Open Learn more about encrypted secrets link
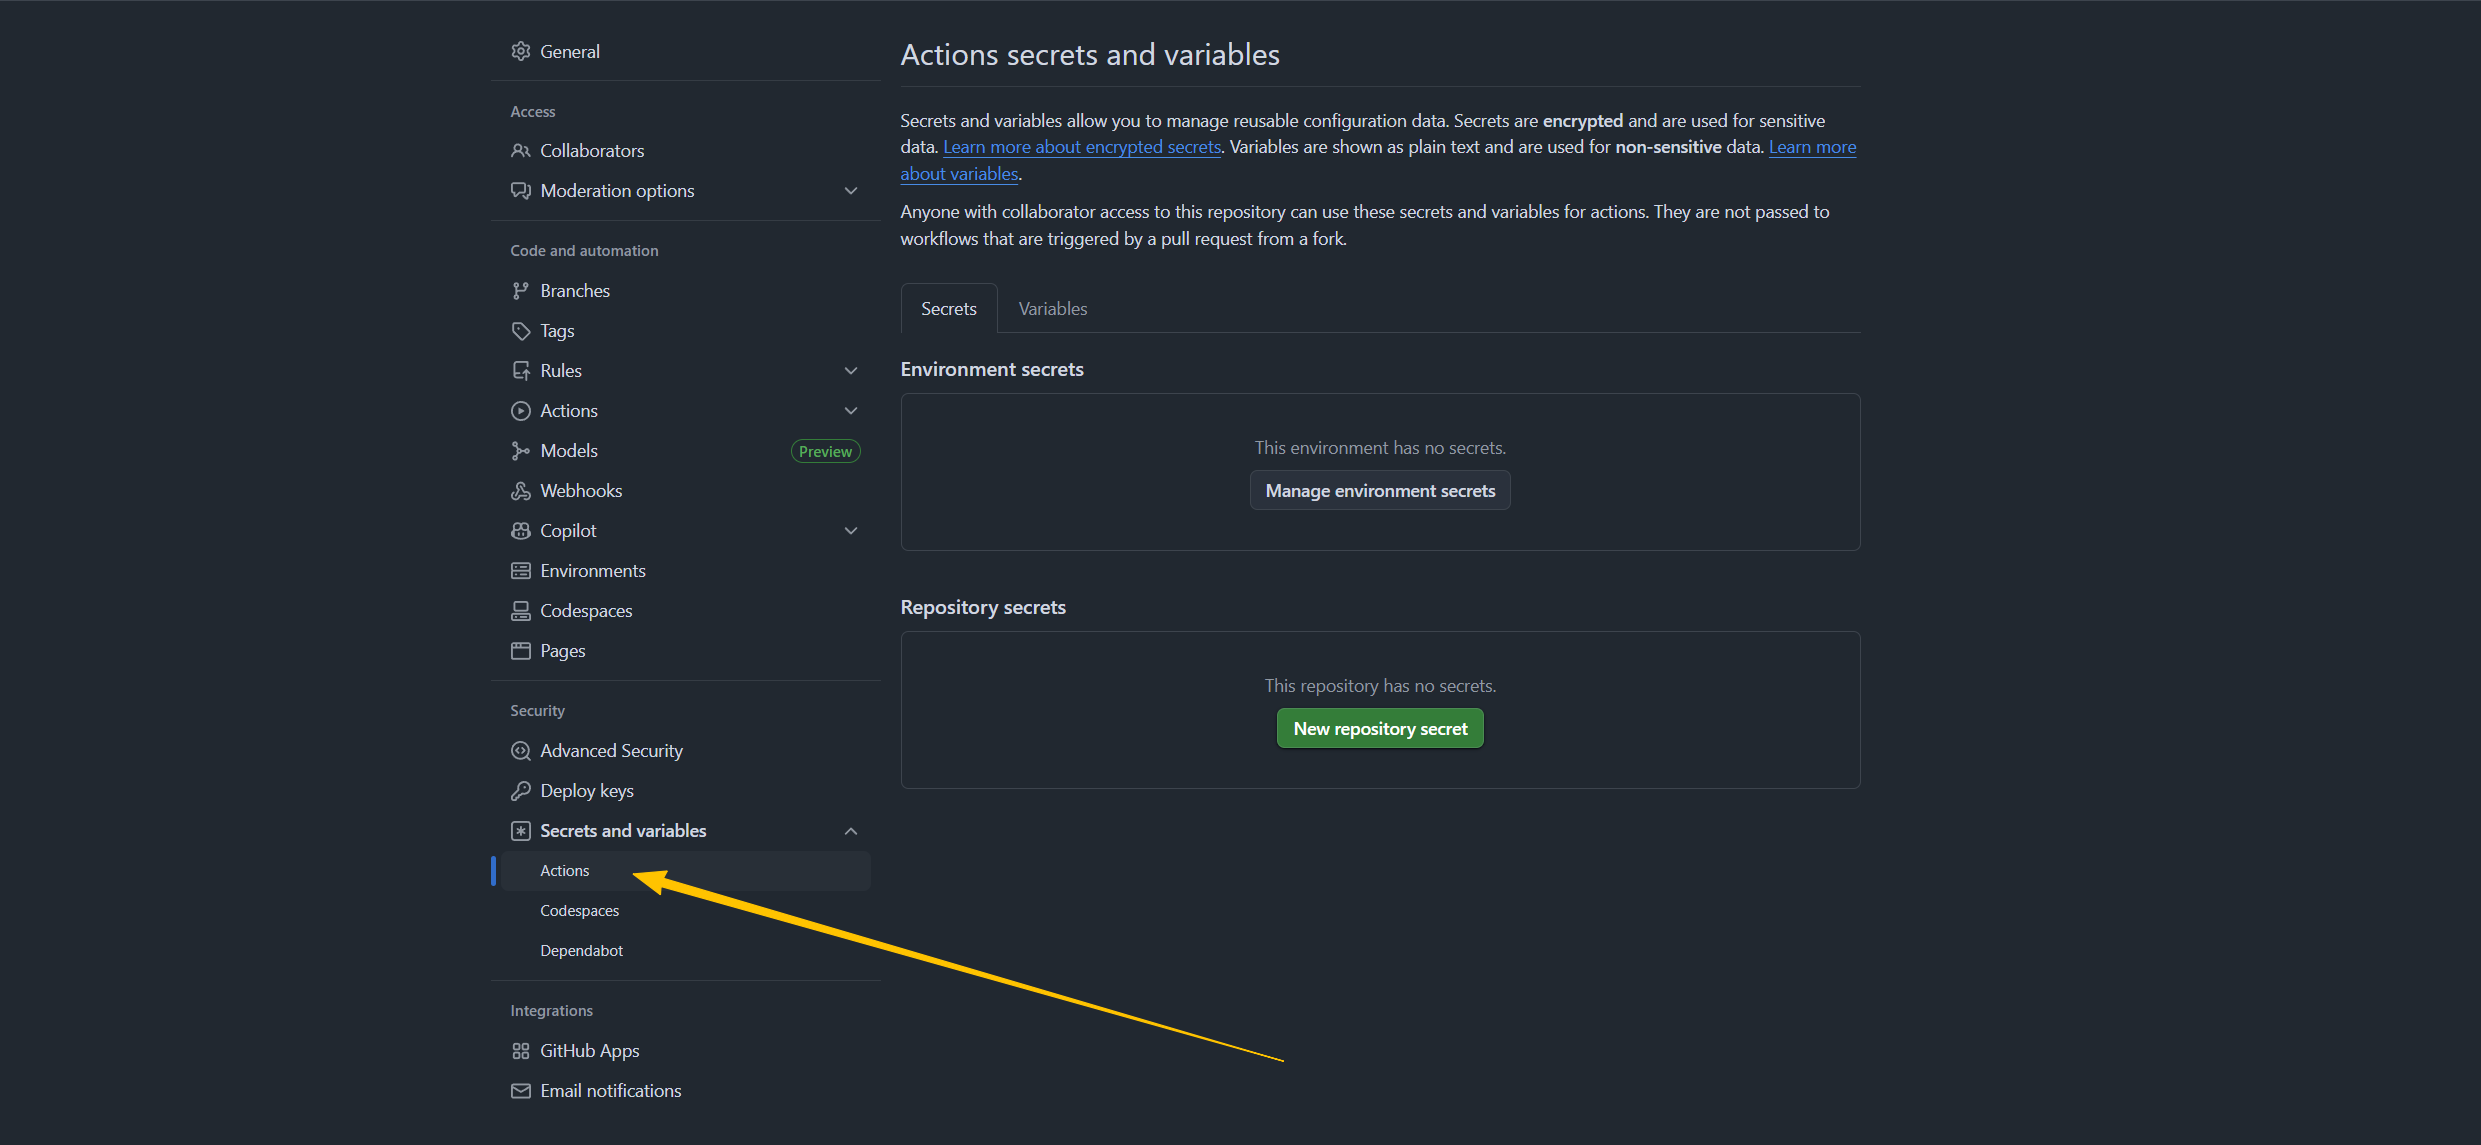Viewport: 2481px width, 1145px height. 1081,147
